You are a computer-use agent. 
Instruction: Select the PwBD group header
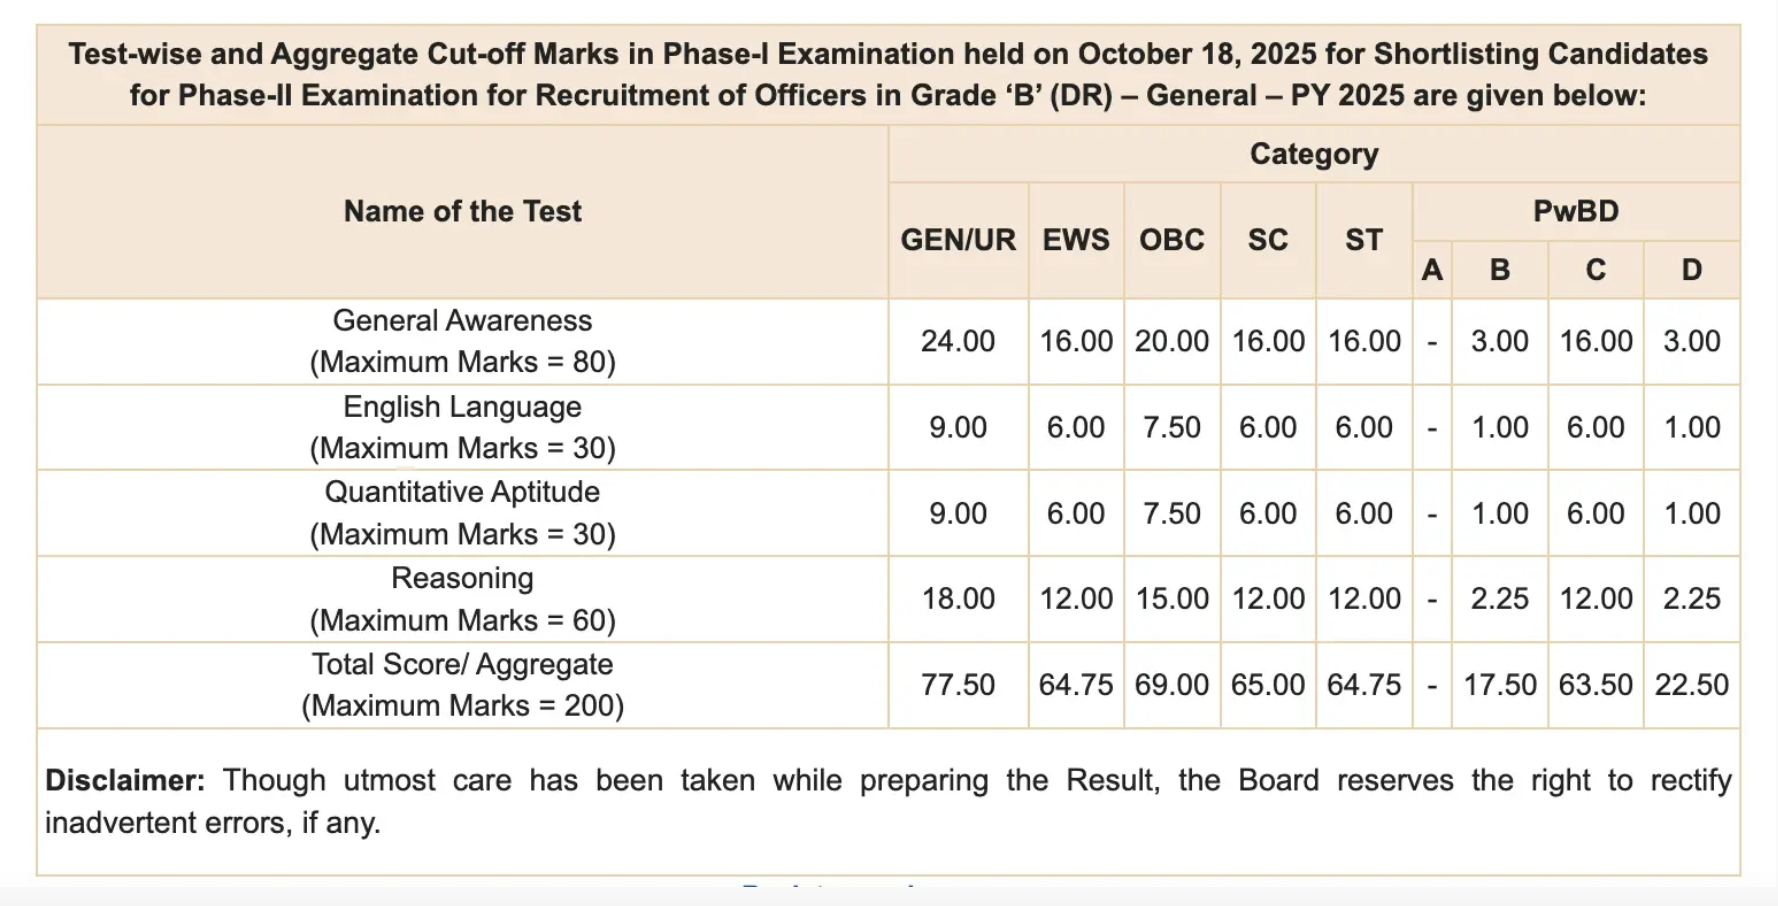(x=1576, y=211)
